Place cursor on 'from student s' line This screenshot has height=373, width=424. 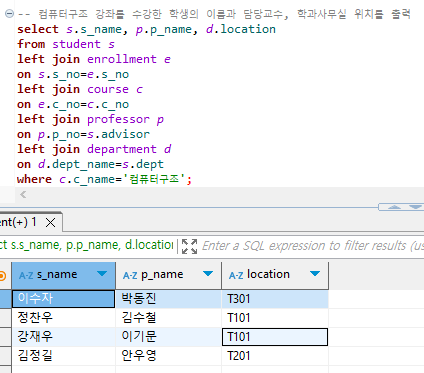(x=66, y=44)
